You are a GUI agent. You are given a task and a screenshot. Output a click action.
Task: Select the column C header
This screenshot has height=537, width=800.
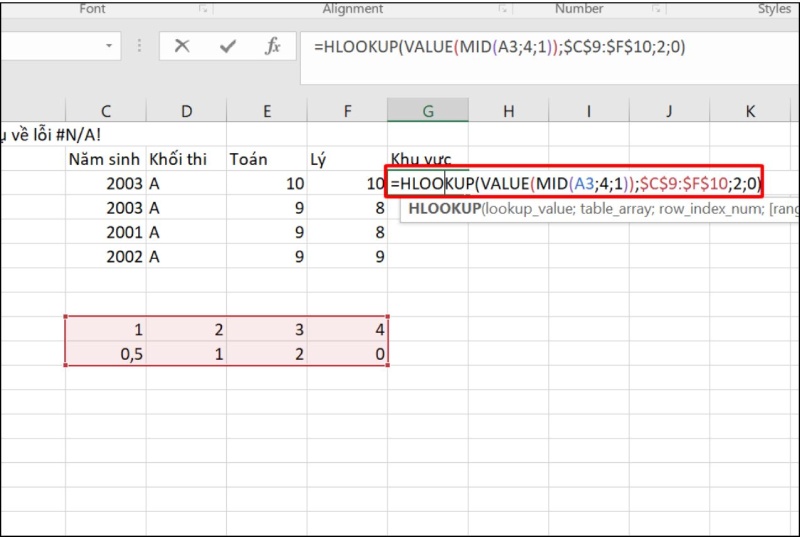pyautogui.click(x=106, y=111)
